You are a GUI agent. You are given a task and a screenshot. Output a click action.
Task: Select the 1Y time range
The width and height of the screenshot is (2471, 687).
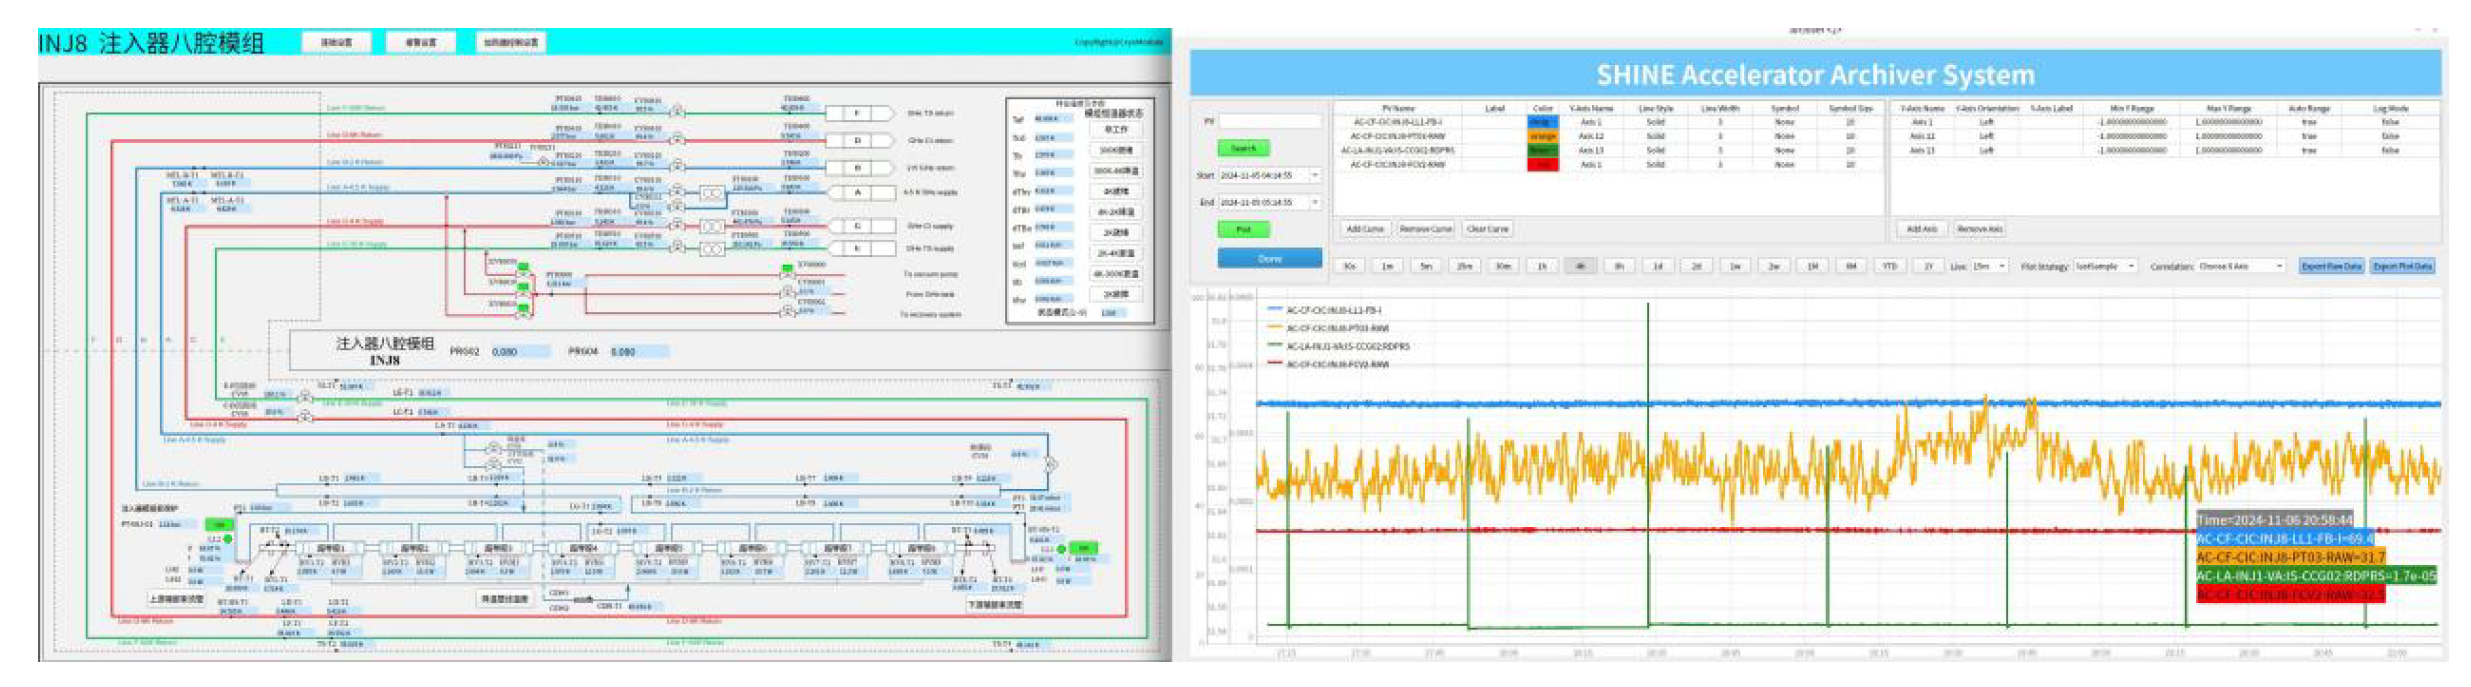(1928, 266)
